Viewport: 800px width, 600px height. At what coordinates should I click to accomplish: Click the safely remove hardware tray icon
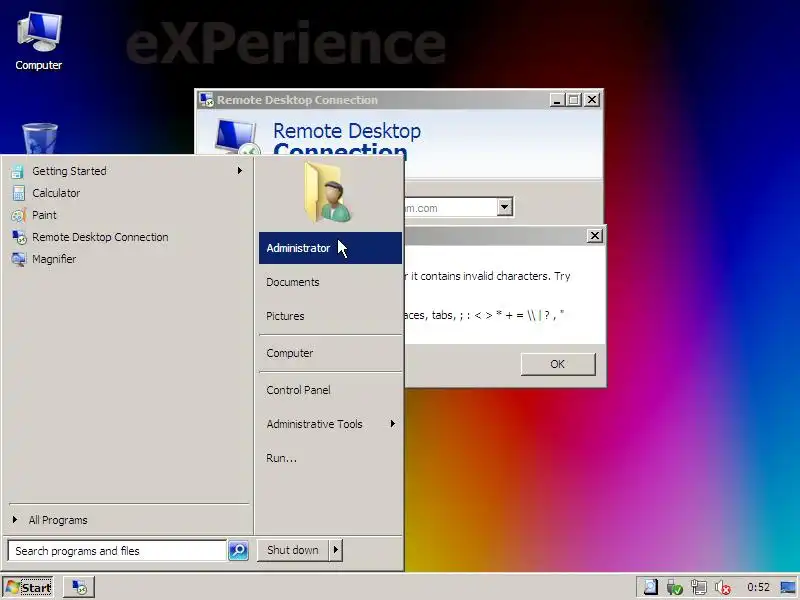[674, 587]
